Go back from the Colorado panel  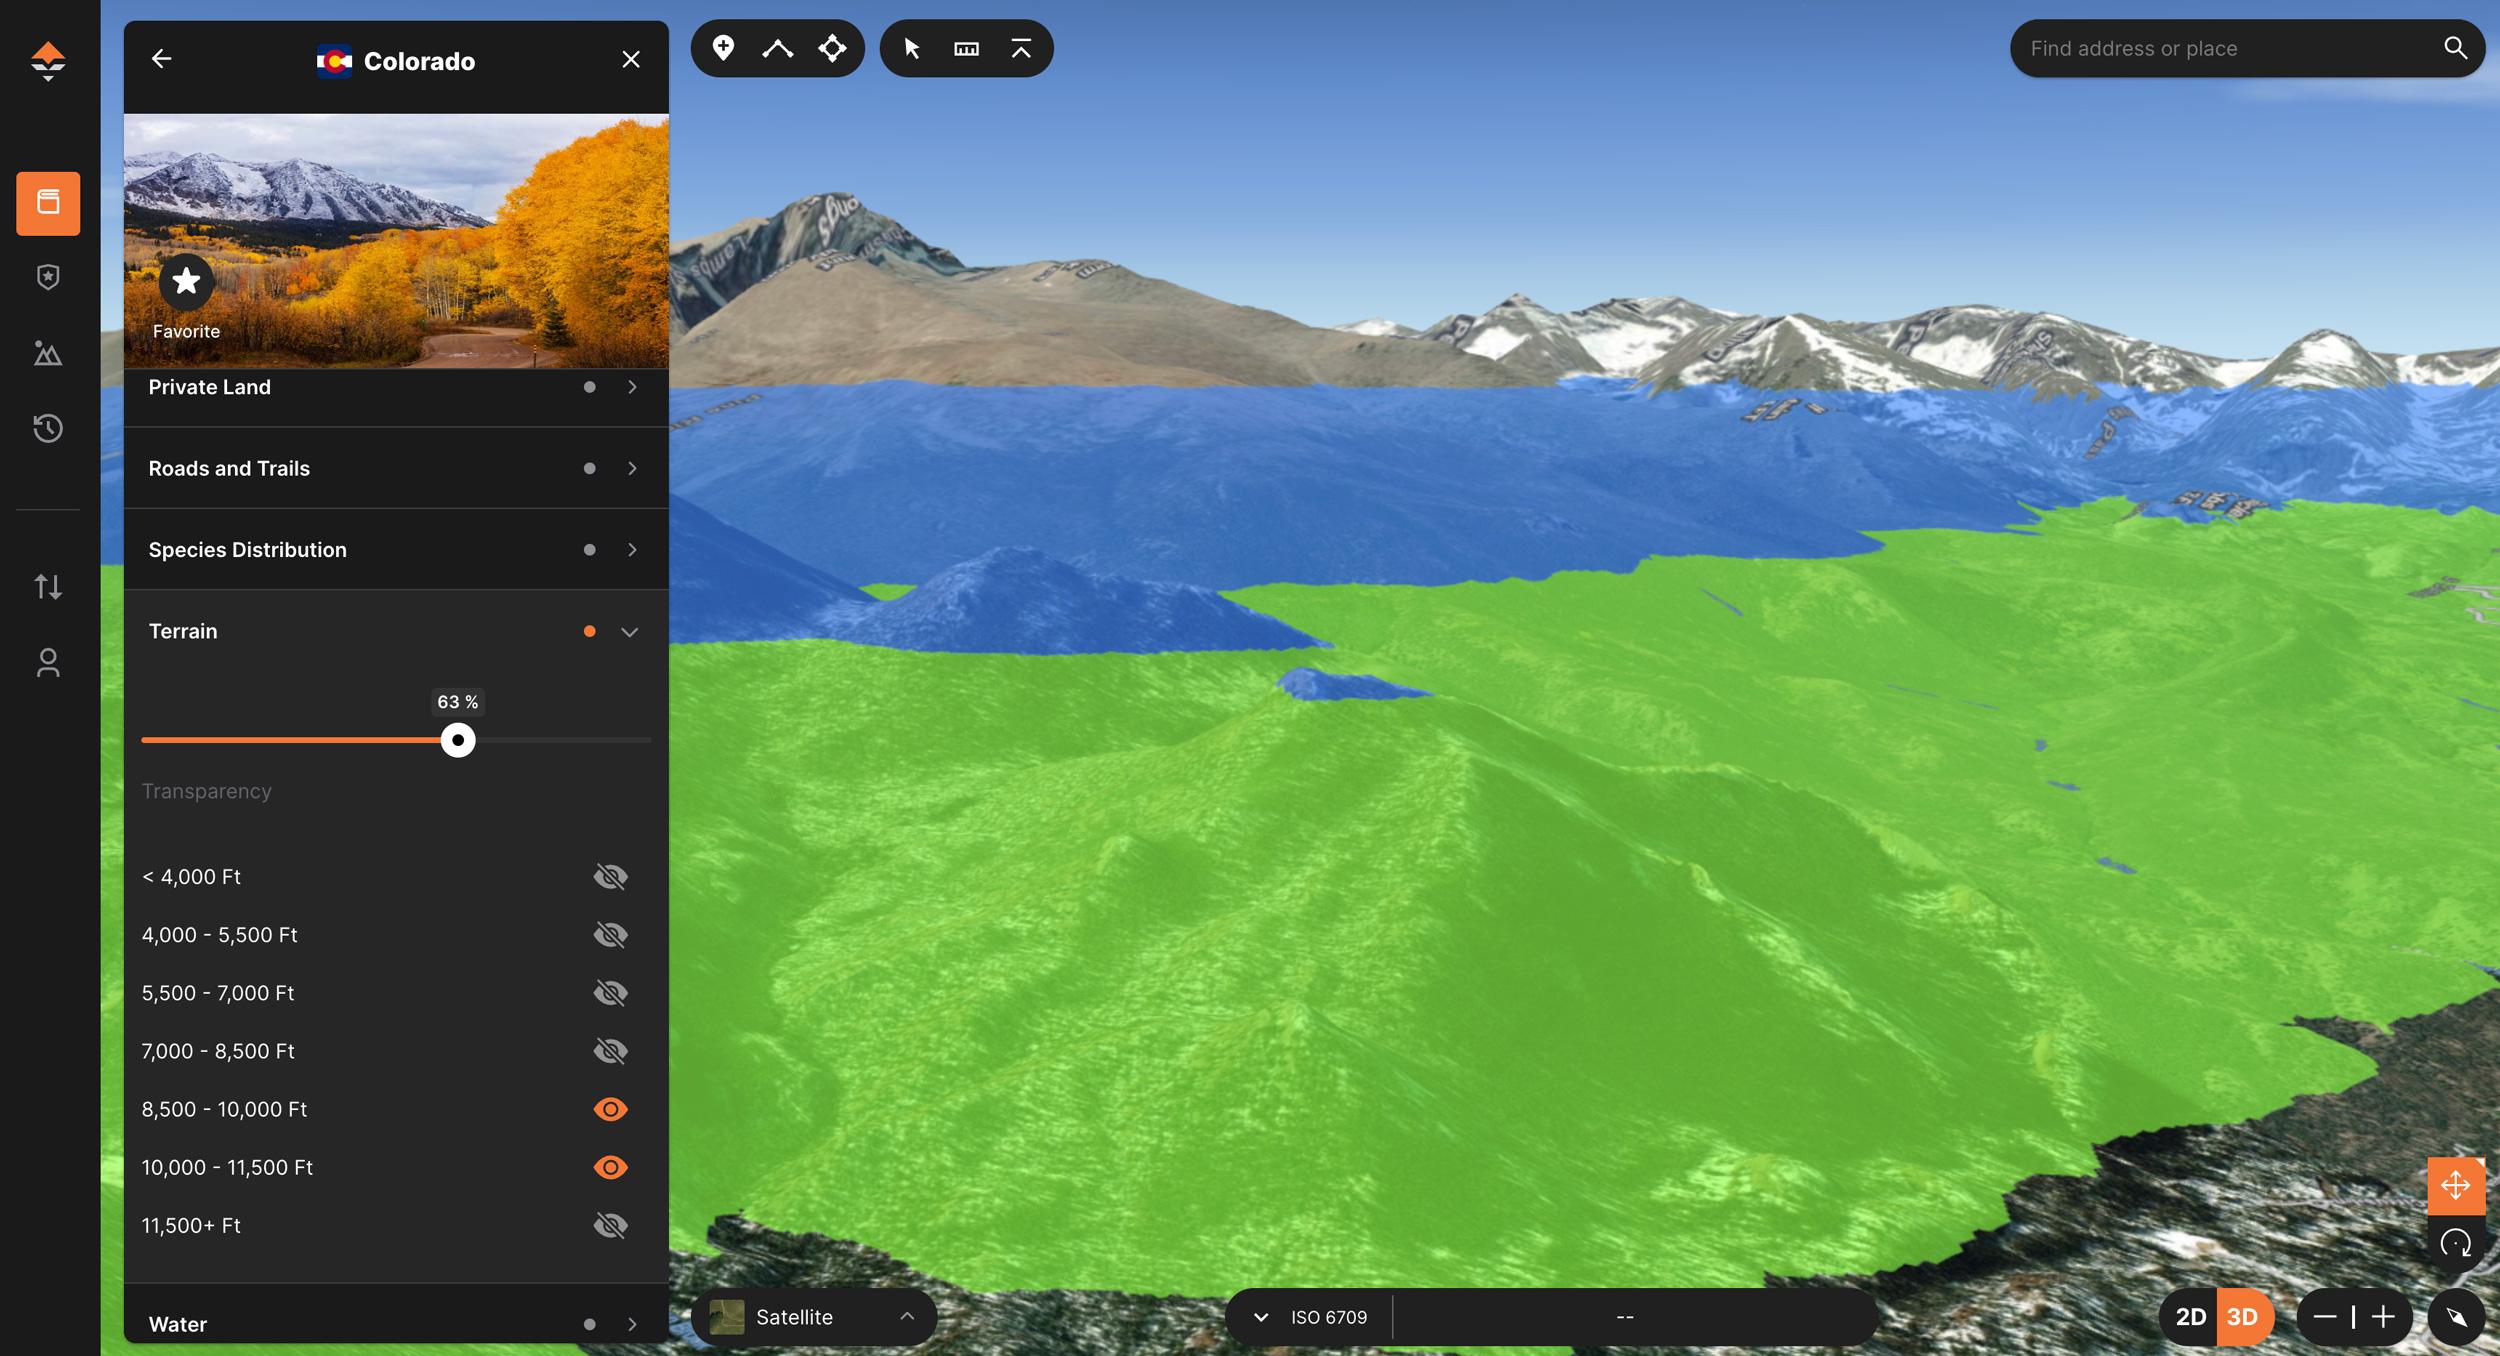163,59
